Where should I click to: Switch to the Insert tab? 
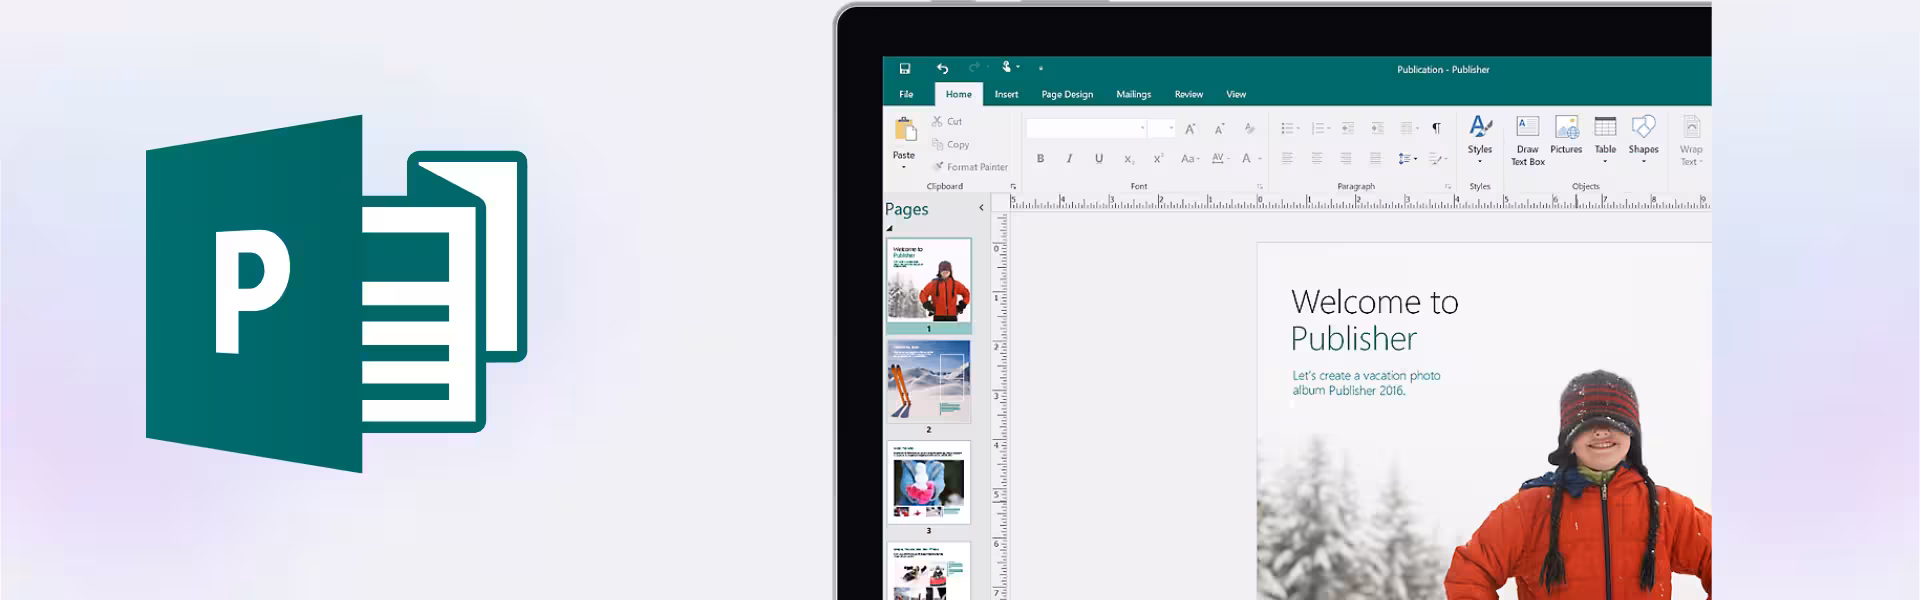tap(1006, 94)
